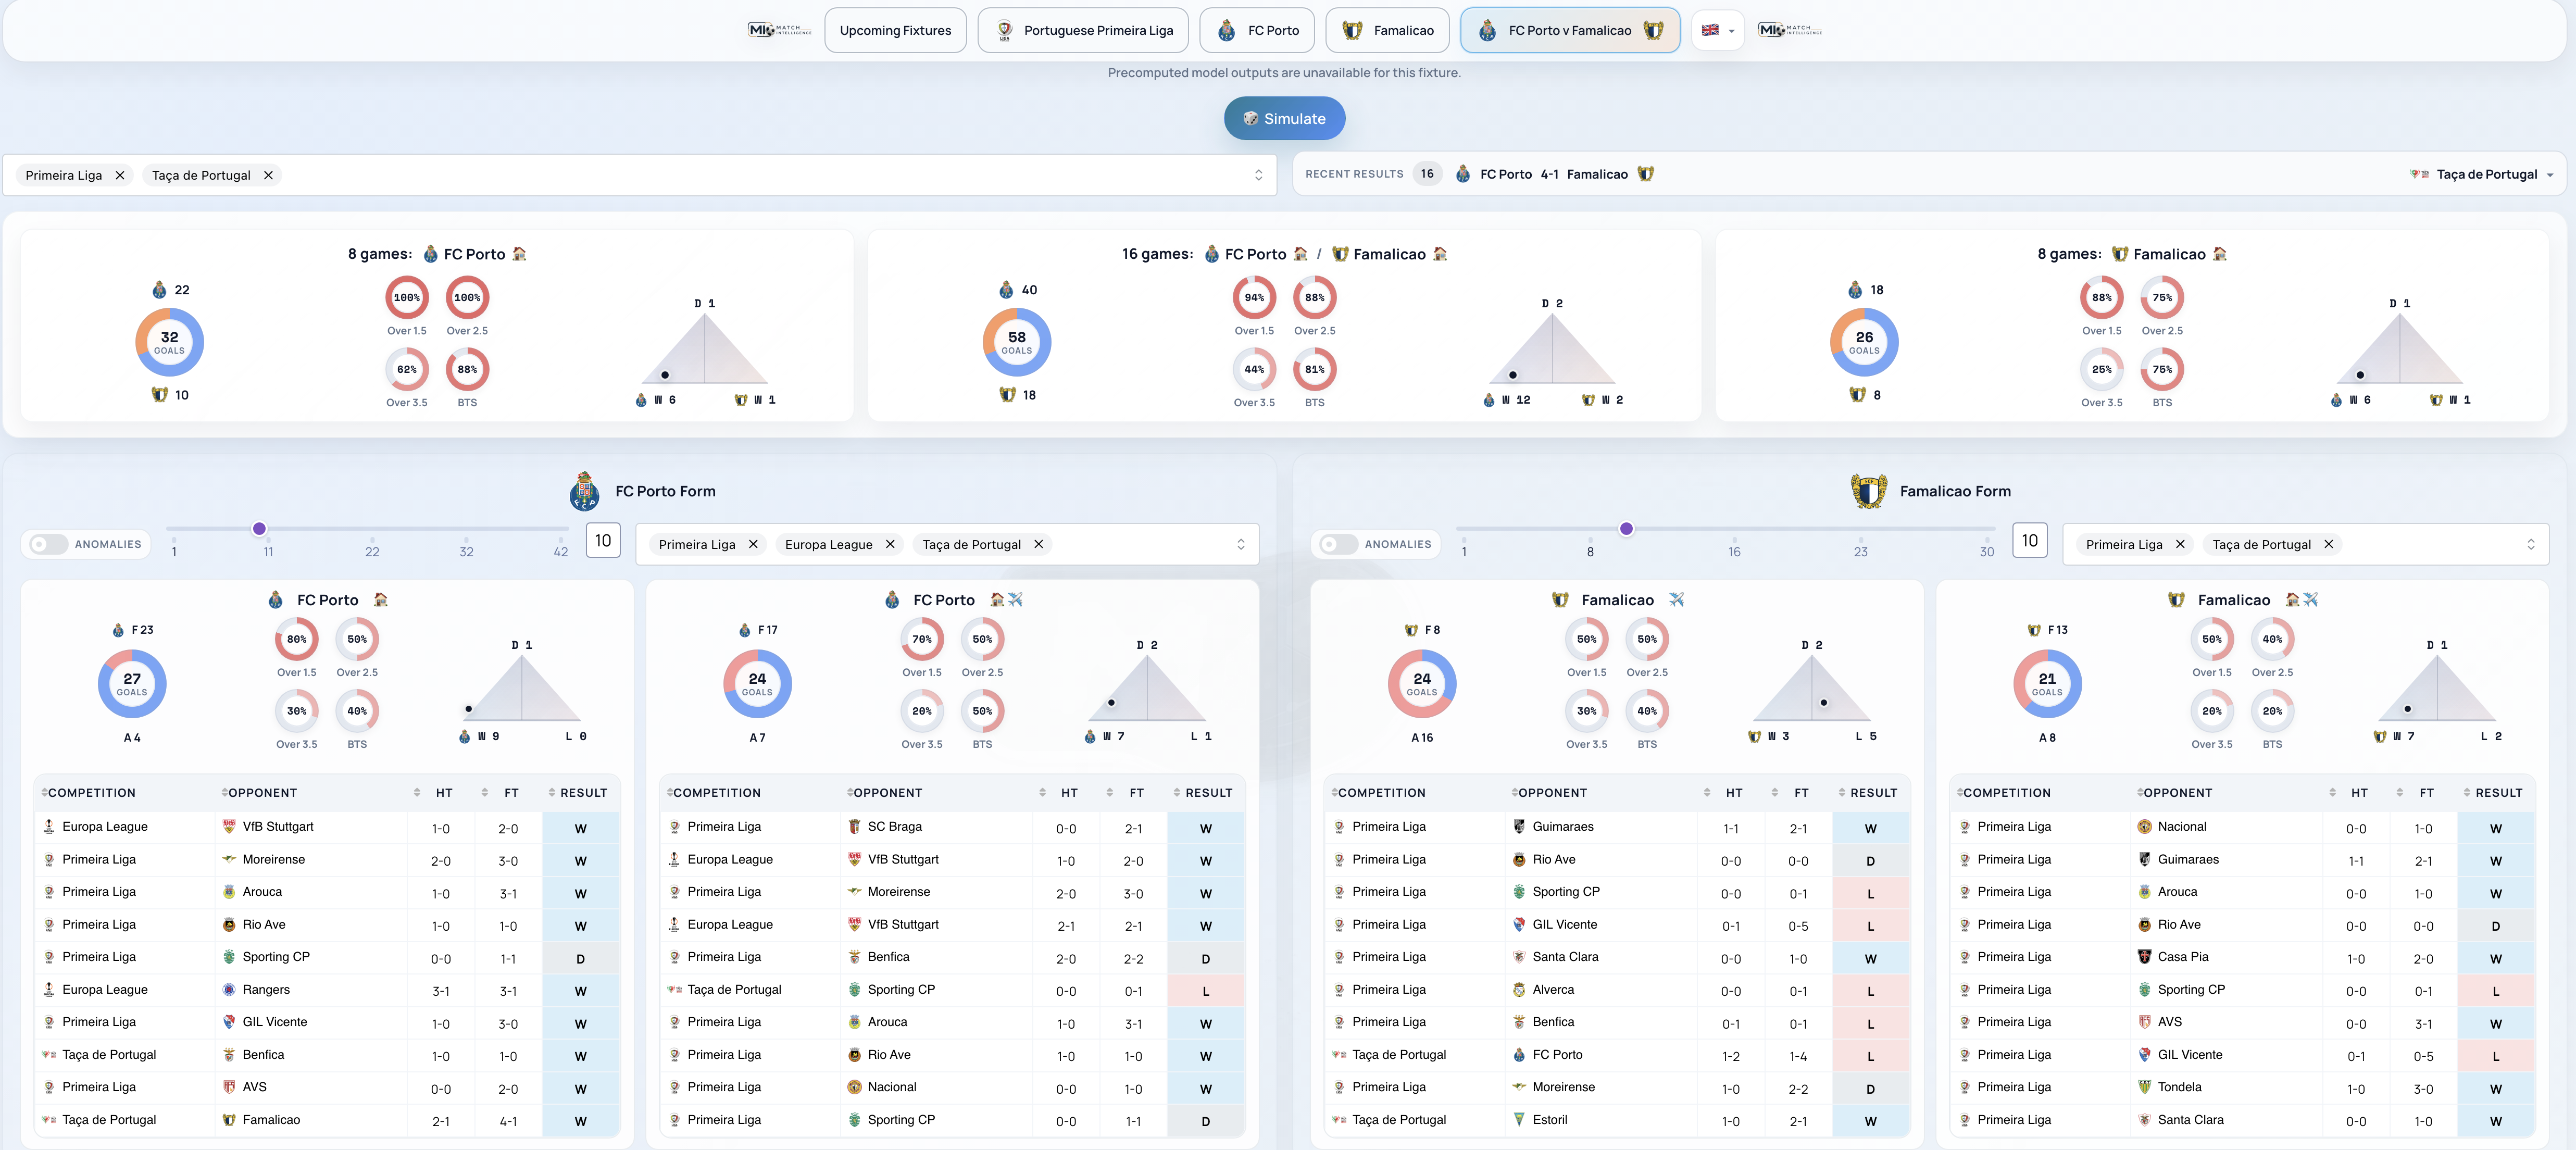Click the FC Porto 4-1 Famalicao recent result
Image resolution: width=2576 pixels, height=1150 pixels.
(x=1554, y=174)
